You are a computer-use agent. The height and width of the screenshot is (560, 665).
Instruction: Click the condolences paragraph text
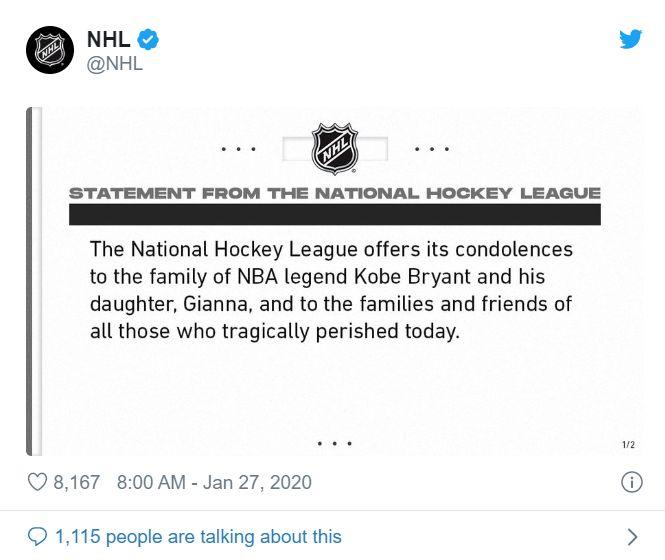pyautogui.click(x=331, y=290)
